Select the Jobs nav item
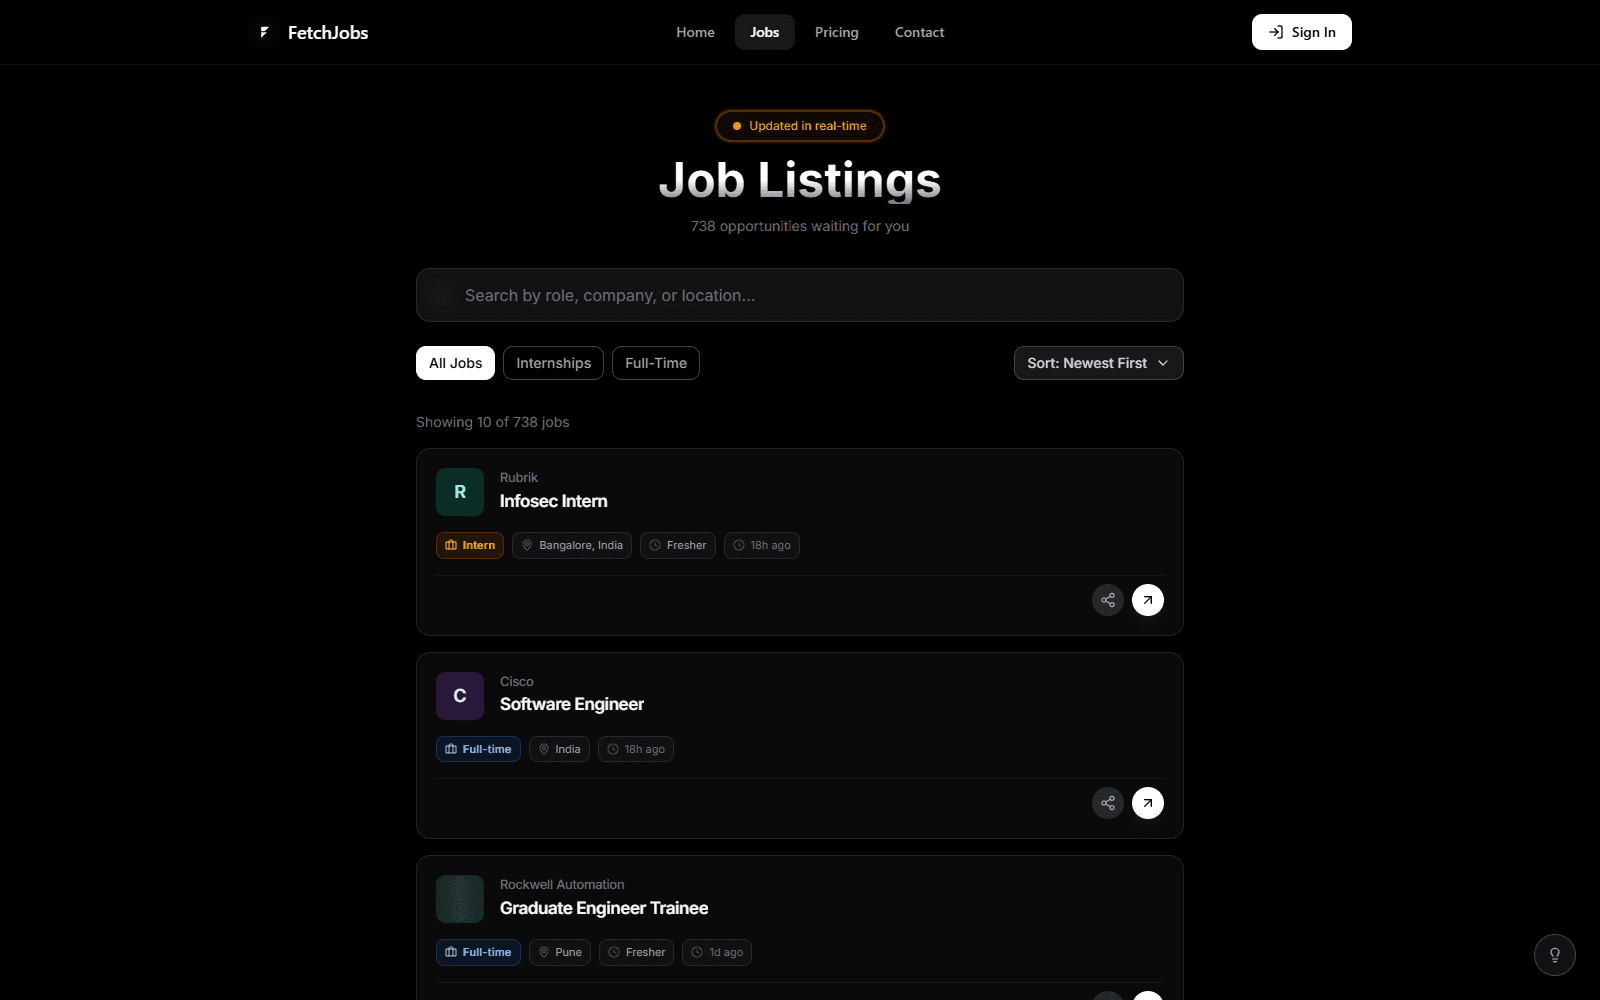 765,32
